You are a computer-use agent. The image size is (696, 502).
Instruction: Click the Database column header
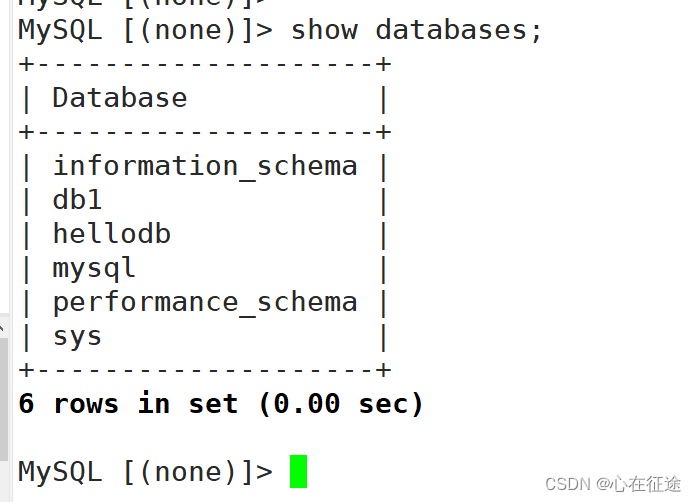(119, 98)
